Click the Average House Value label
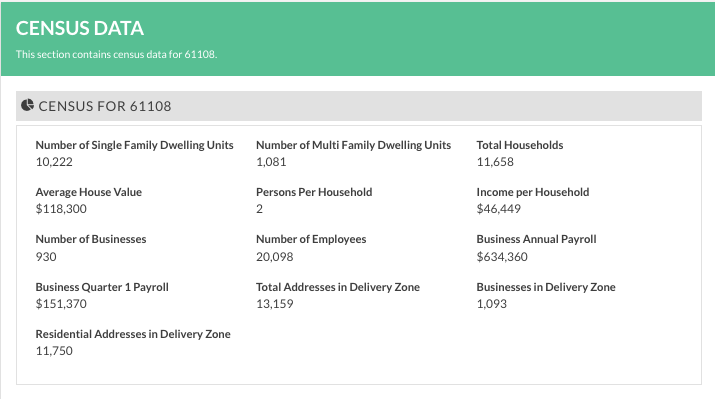This screenshot has width=715, height=399. click(89, 192)
